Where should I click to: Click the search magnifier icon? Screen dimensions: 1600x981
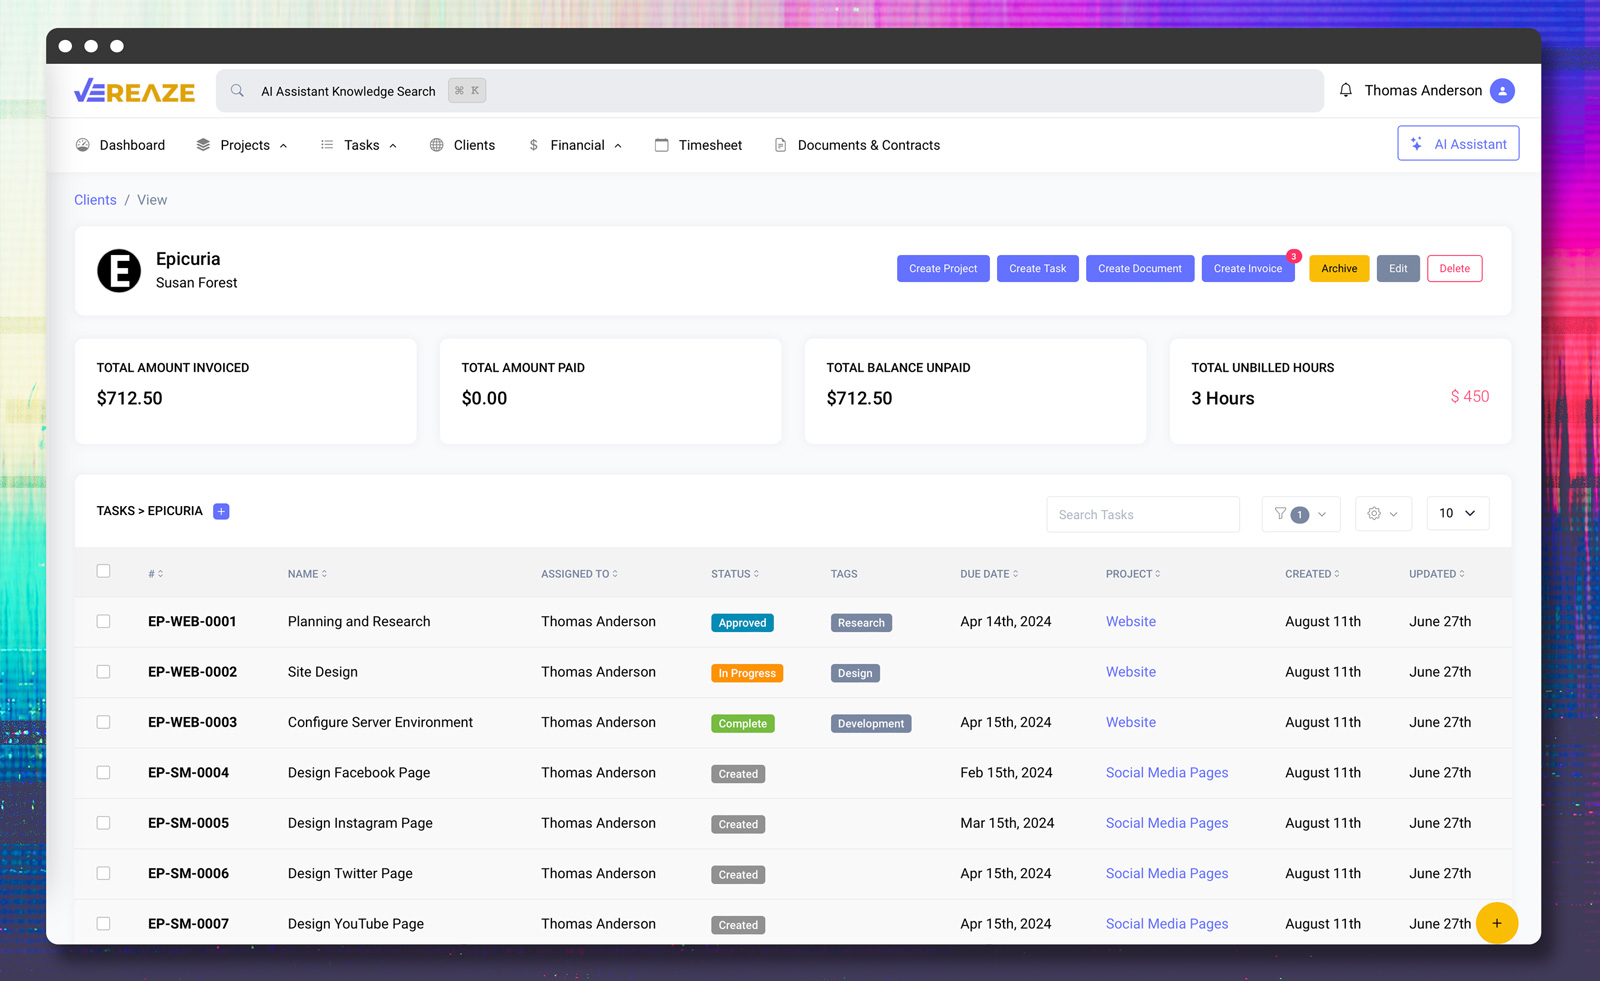(x=237, y=91)
